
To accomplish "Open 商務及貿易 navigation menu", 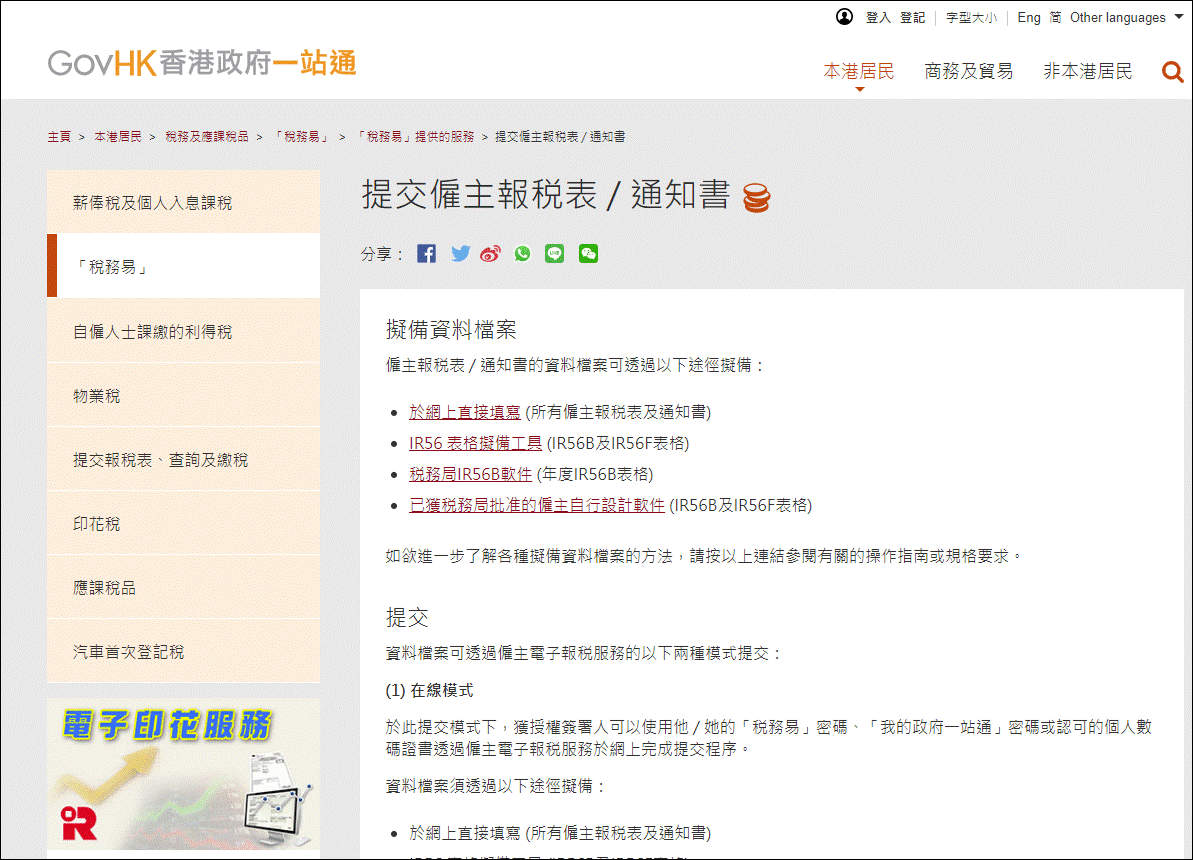I will coord(968,71).
